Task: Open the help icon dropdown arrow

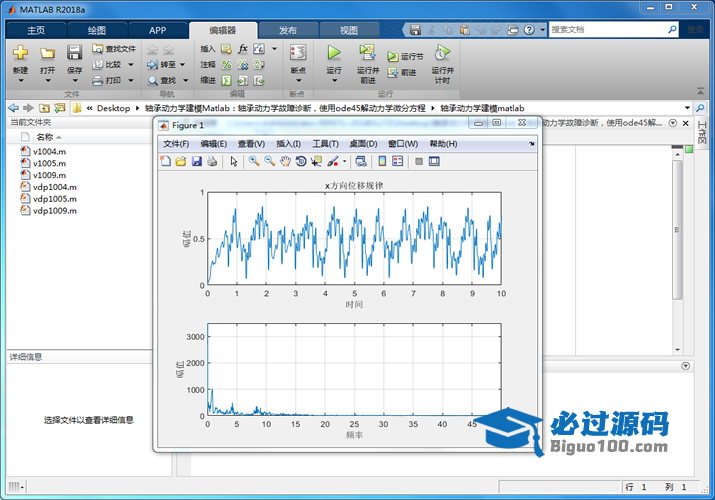Action: click(x=542, y=30)
